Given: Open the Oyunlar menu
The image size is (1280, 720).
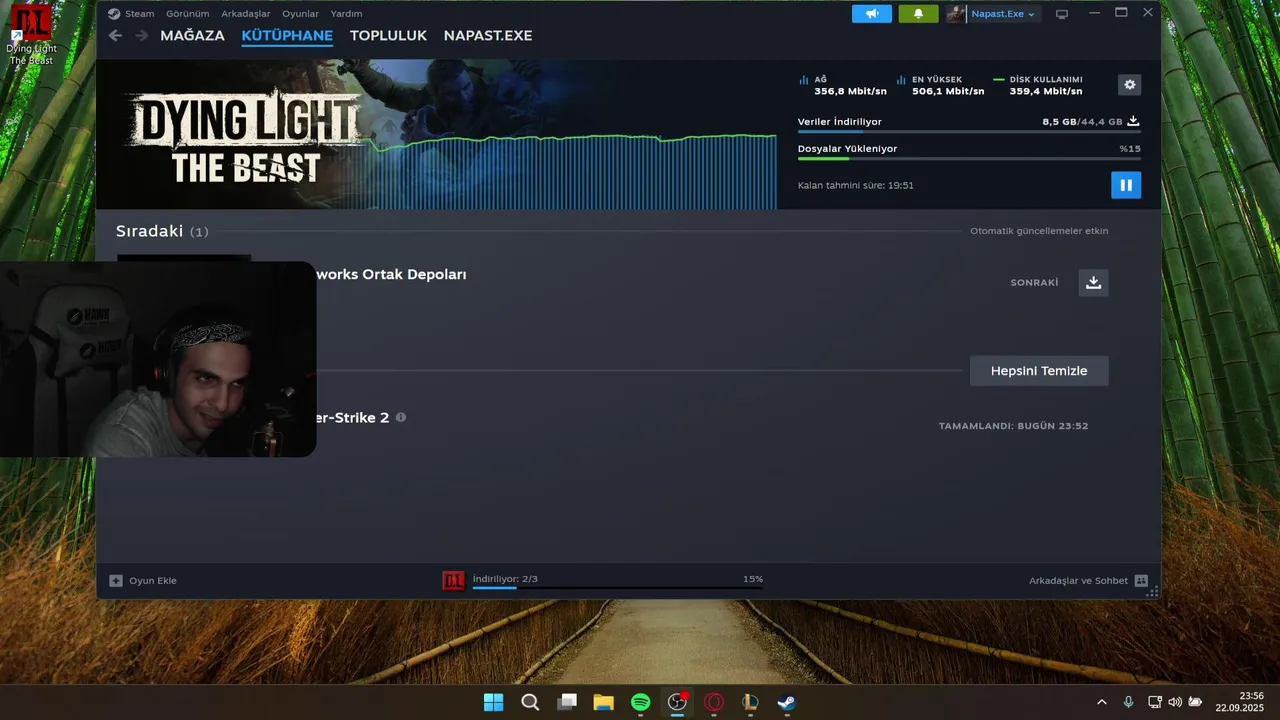Looking at the screenshot, I should point(300,14).
